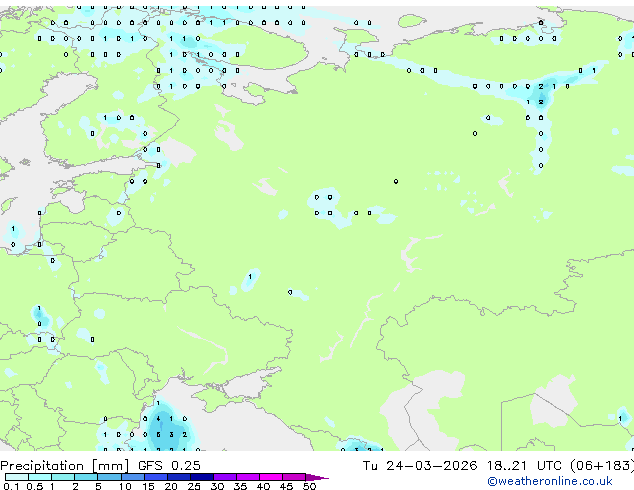634x490 pixels.
Task: Select the dark navy 25–30 mm swatch
Action: click(x=201, y=477)
